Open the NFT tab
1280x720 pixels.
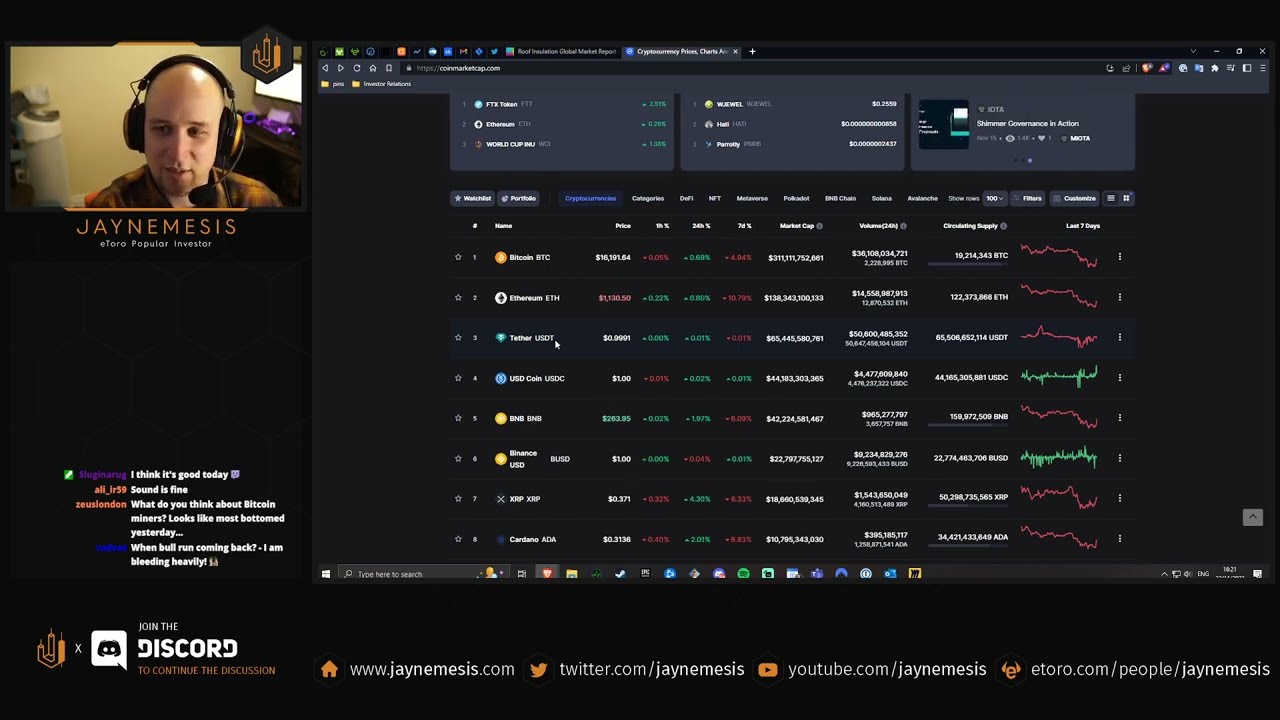click(x=715, y=198)
